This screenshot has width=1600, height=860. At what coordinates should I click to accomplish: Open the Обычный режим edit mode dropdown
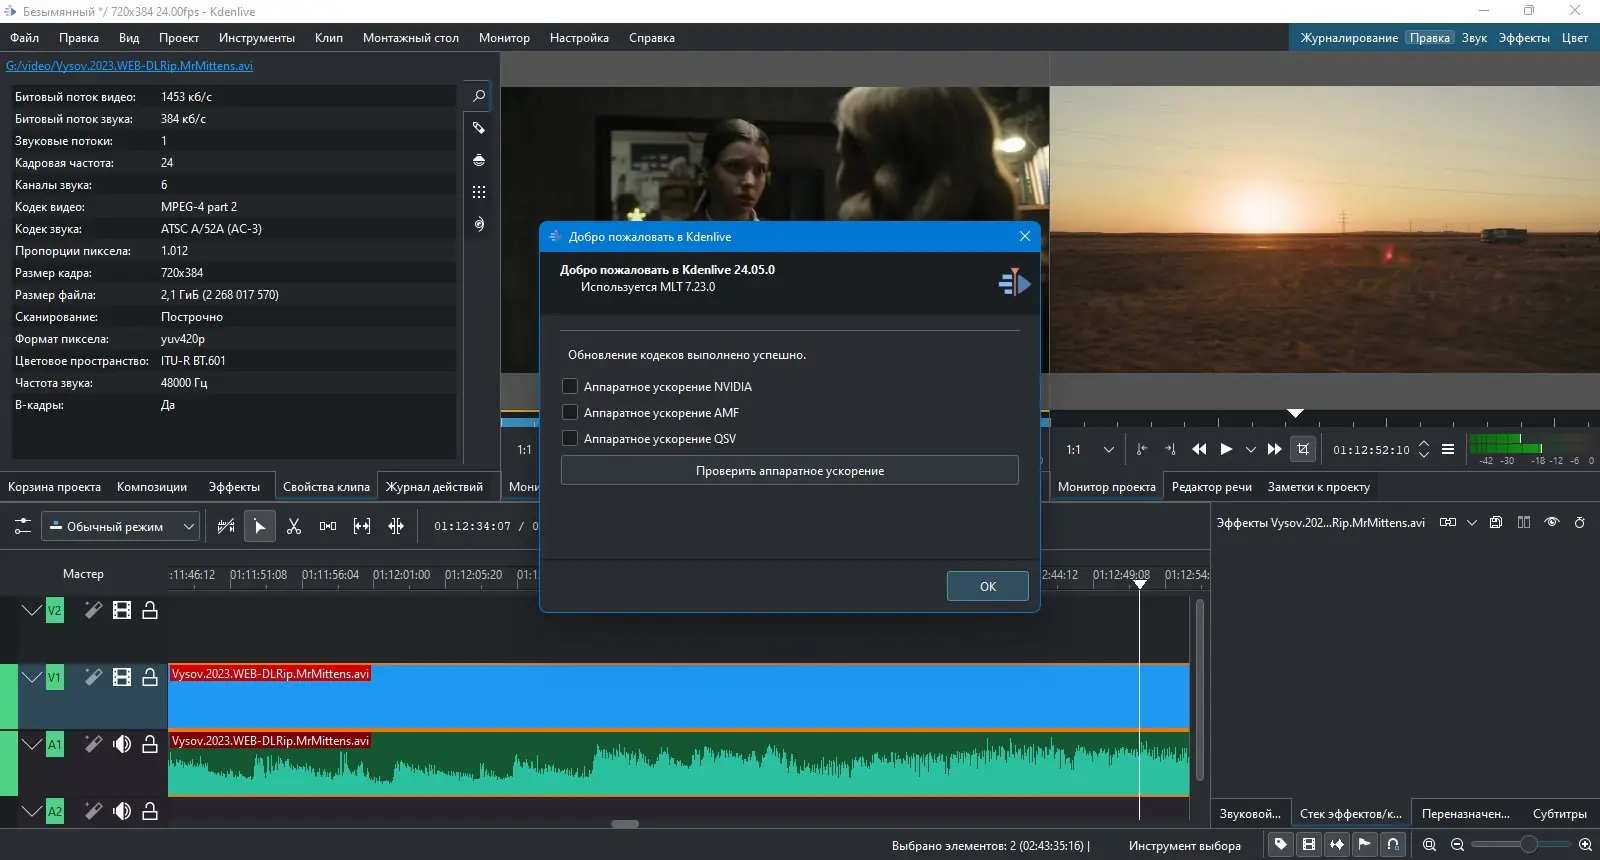120,526
